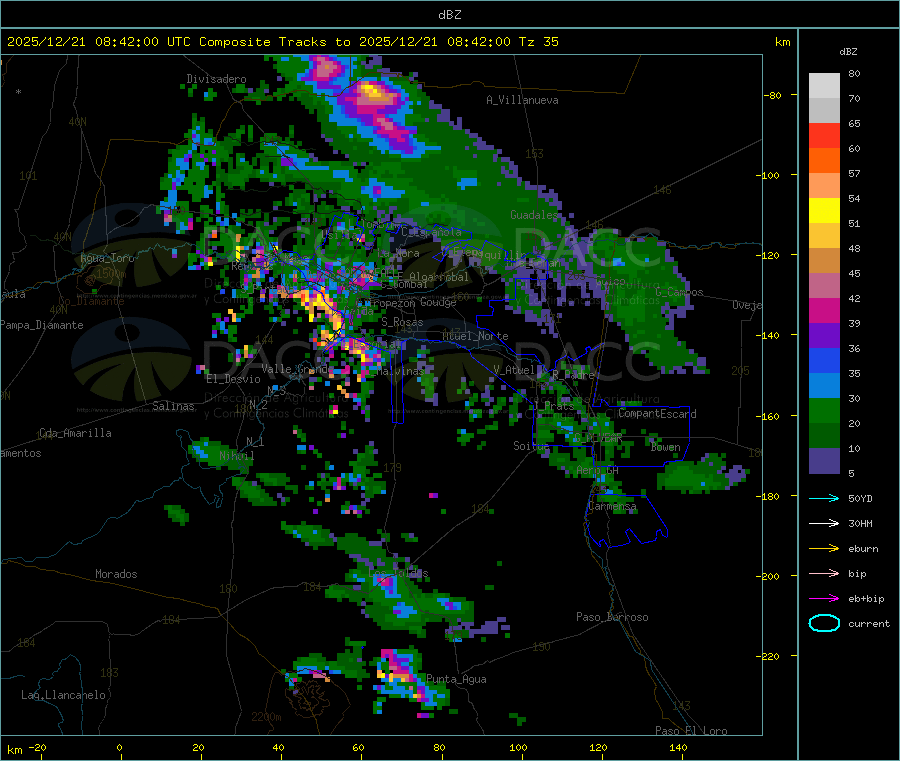Click the bip pink arrow legend icon
900x761 pixels.
(824, 573)
